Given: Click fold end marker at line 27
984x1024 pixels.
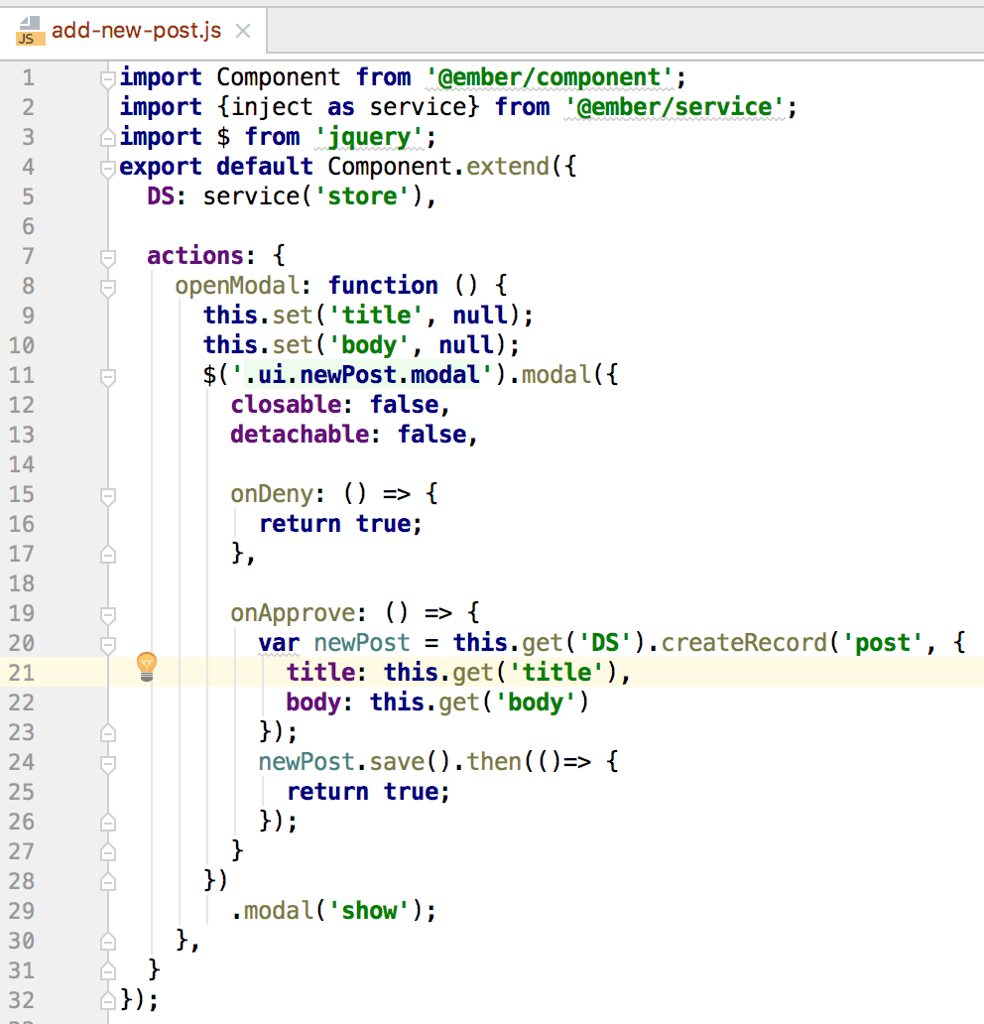Looking at the screenshot, I should click(x=108, y=852).
